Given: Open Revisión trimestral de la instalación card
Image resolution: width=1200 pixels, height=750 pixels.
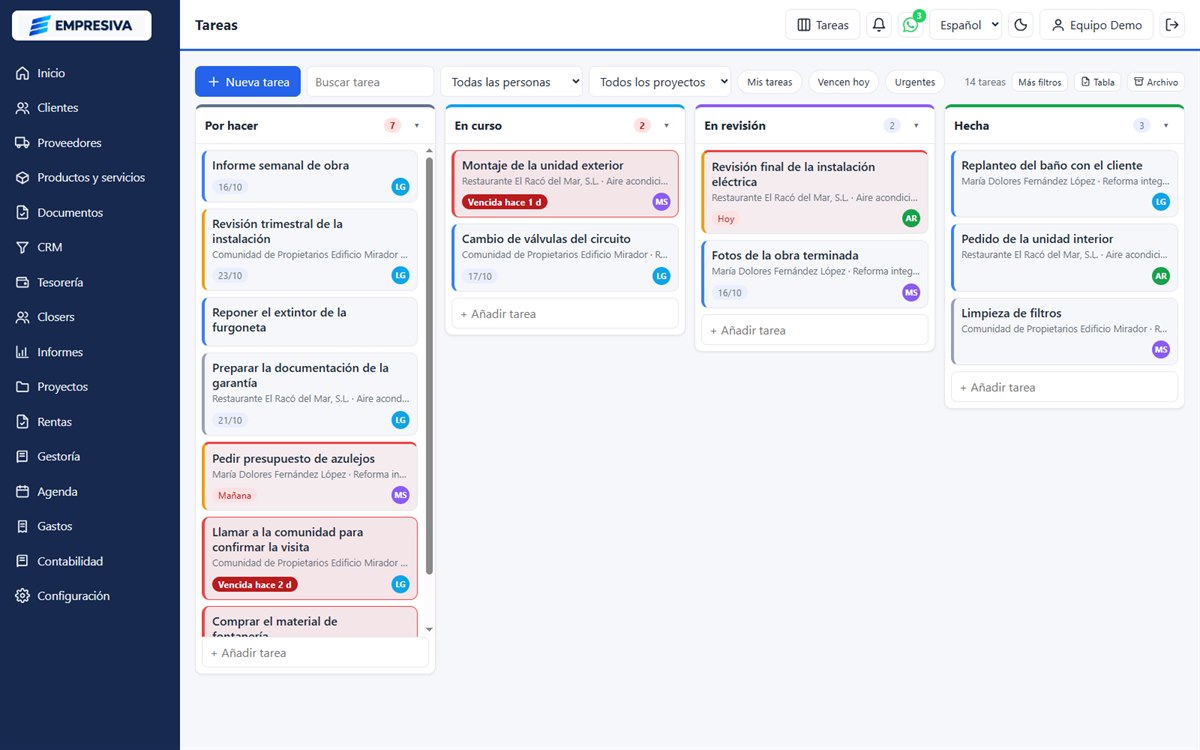Looking at the screenshot, I should (x=310, y=248).
